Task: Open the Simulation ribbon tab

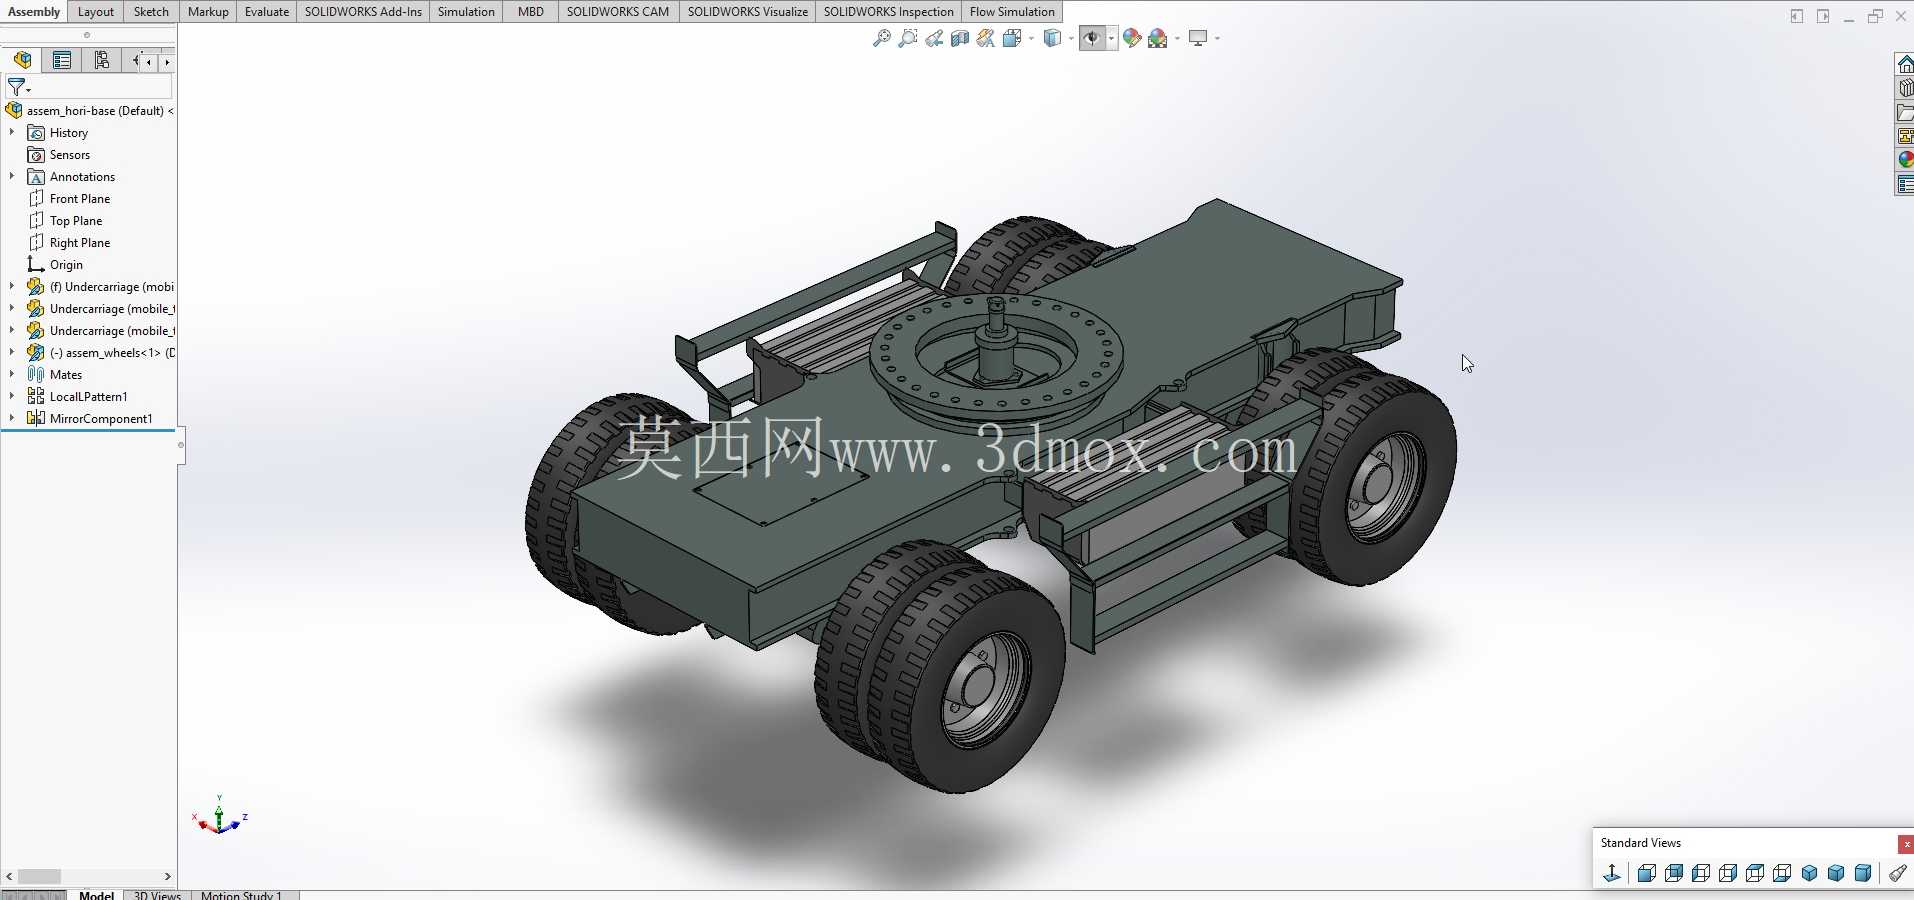Action: click(x=466, y=11)
